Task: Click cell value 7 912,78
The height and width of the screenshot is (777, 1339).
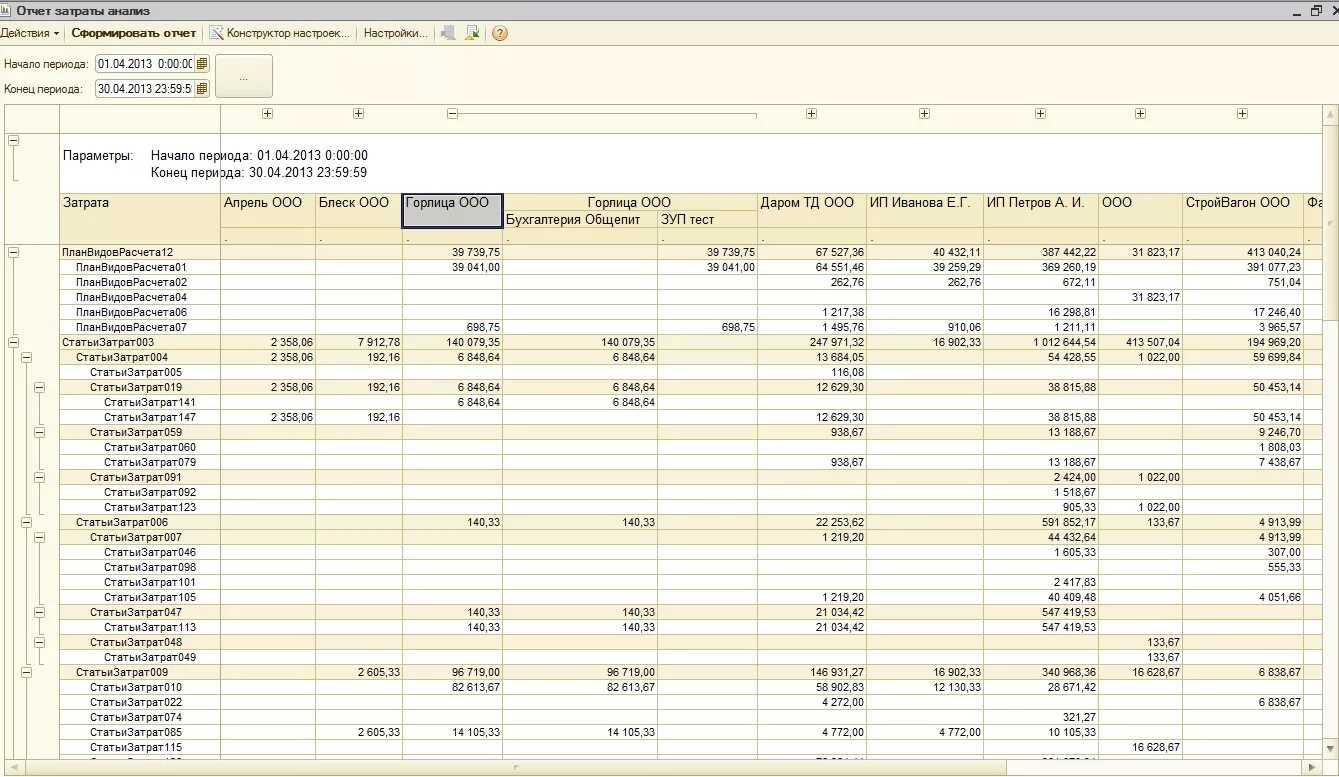Action: [x=378, y=342]
